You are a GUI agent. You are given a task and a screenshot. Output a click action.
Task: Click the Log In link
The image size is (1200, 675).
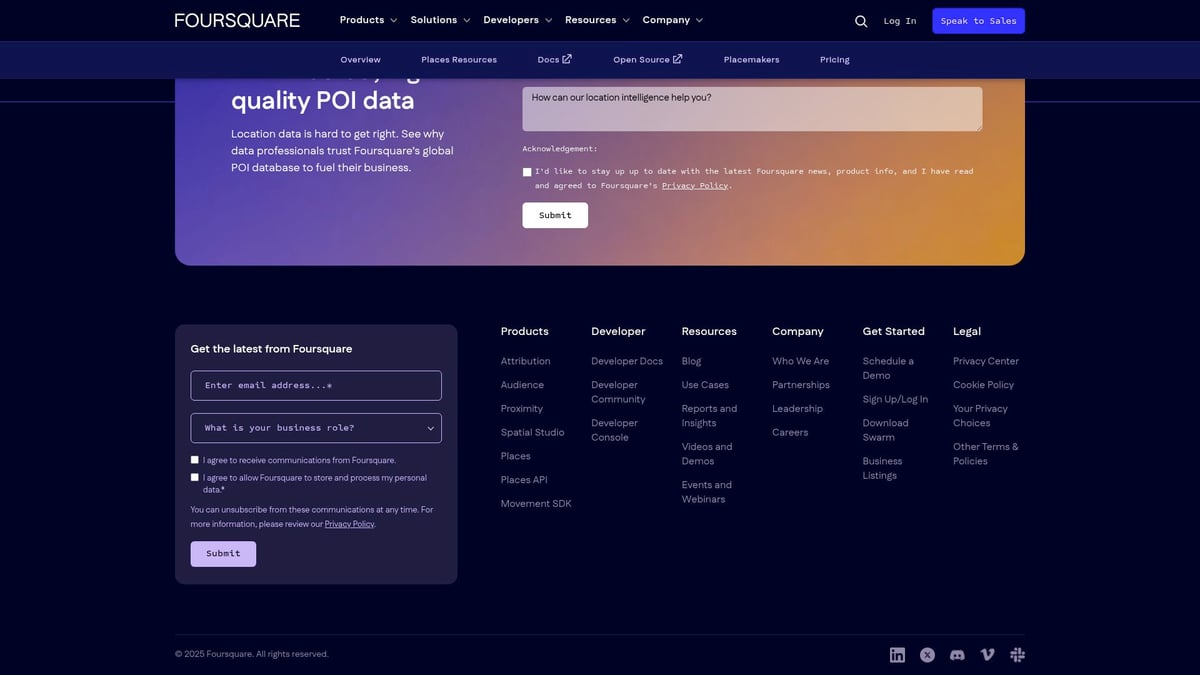pos(900,21)
